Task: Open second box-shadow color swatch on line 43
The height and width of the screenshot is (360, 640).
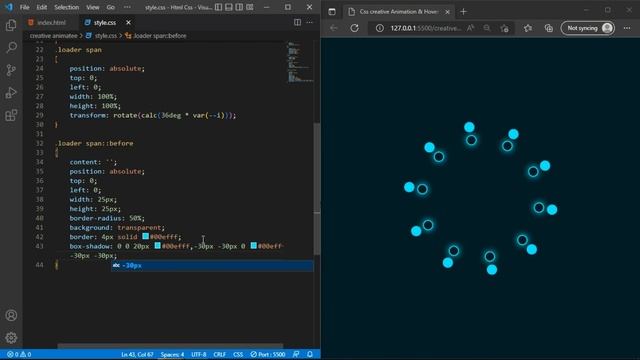Action: point(253,246)
